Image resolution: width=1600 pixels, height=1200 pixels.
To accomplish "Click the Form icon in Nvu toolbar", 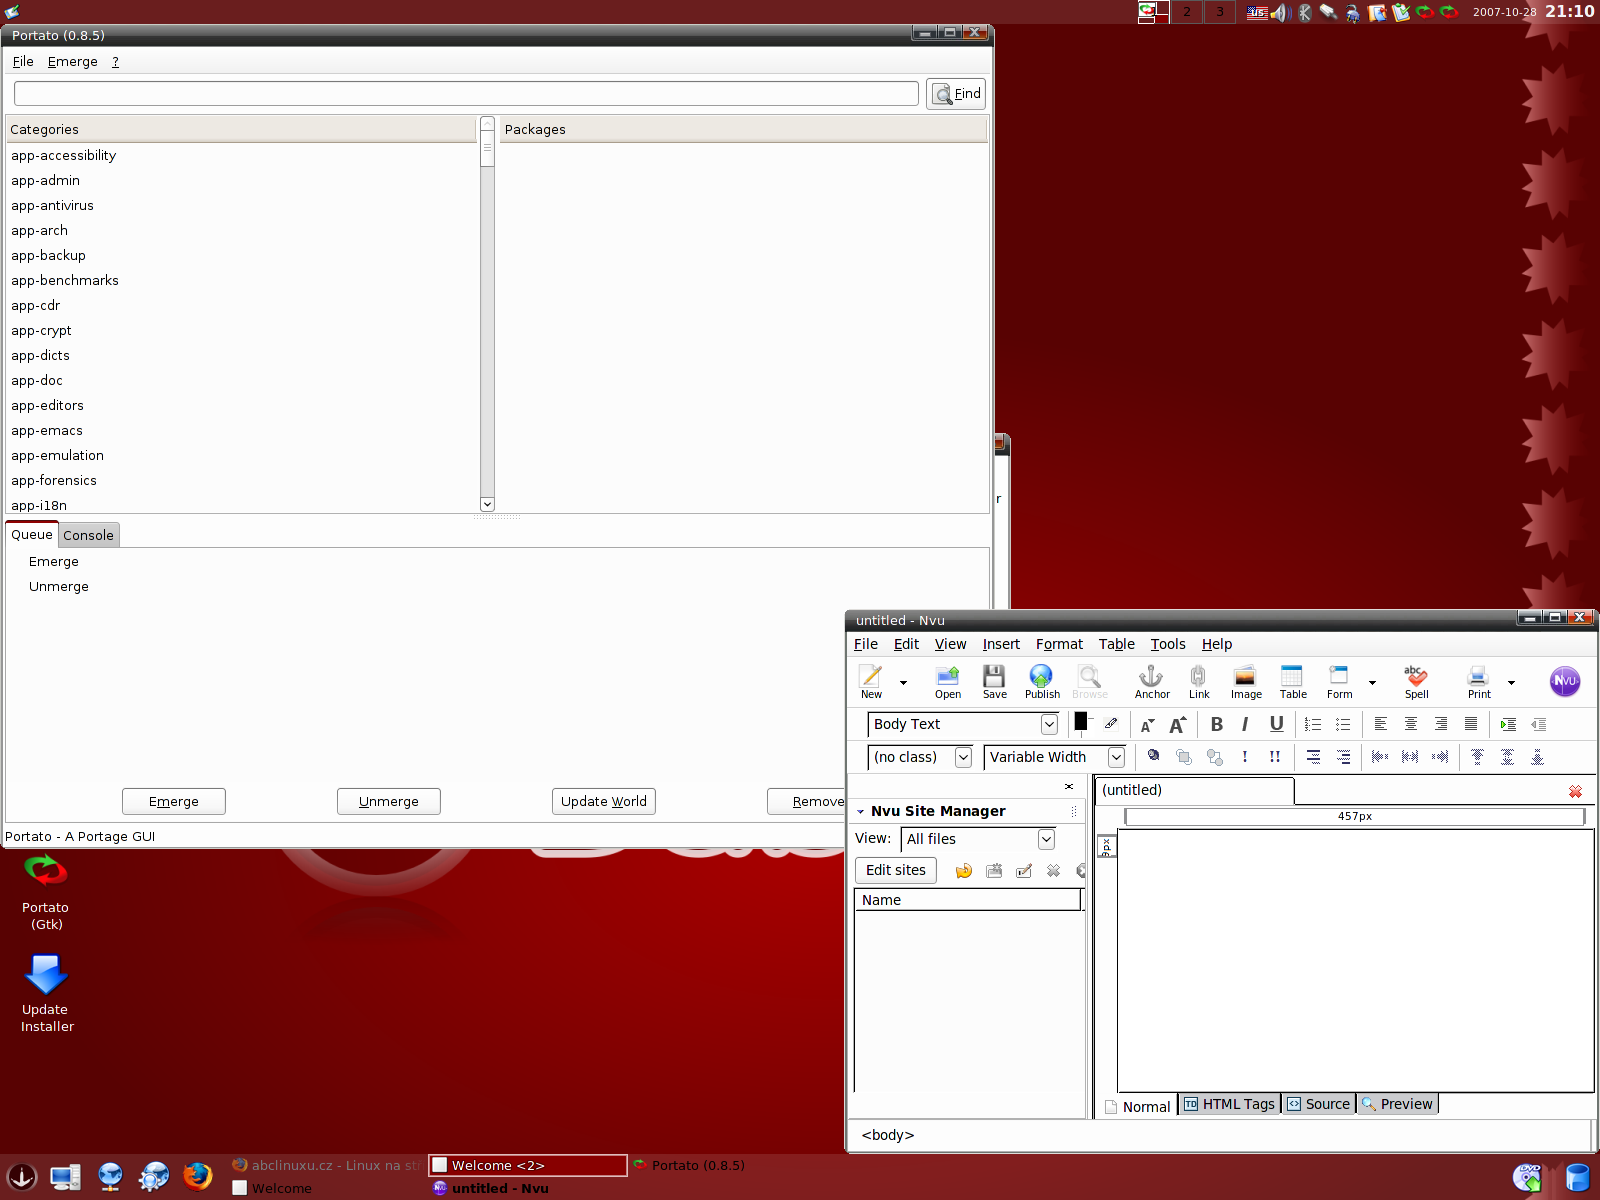I will click(x=1339, y=681).
